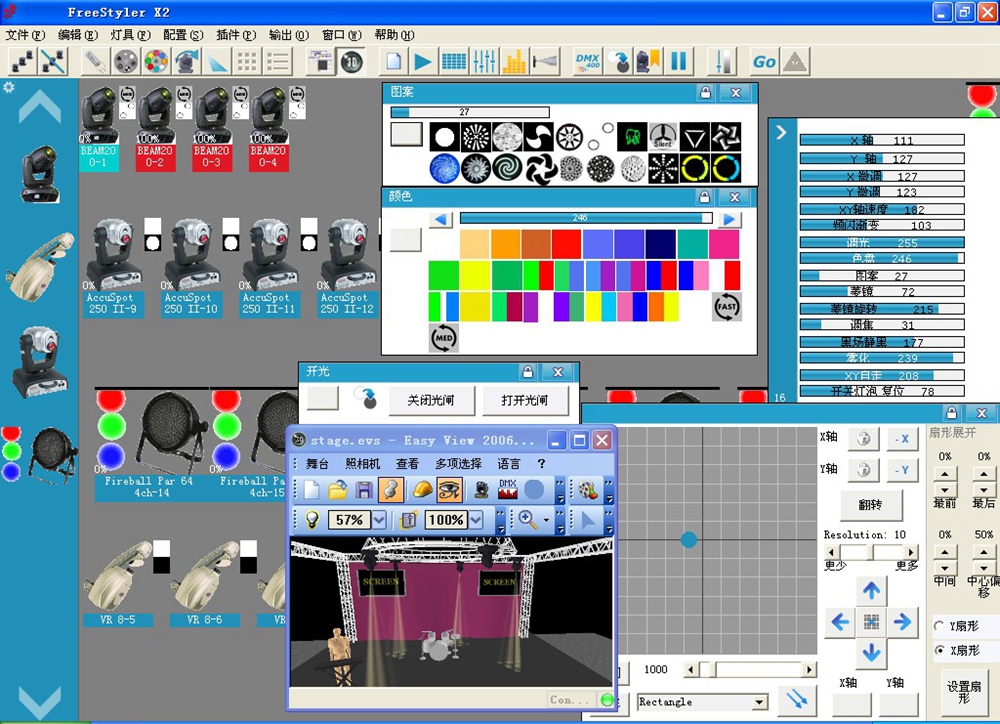This screenshot has height=724, width=1000.
Task: Click the pause icon in main toolbar
Action: pyautogui.click(x=679, y=61)
